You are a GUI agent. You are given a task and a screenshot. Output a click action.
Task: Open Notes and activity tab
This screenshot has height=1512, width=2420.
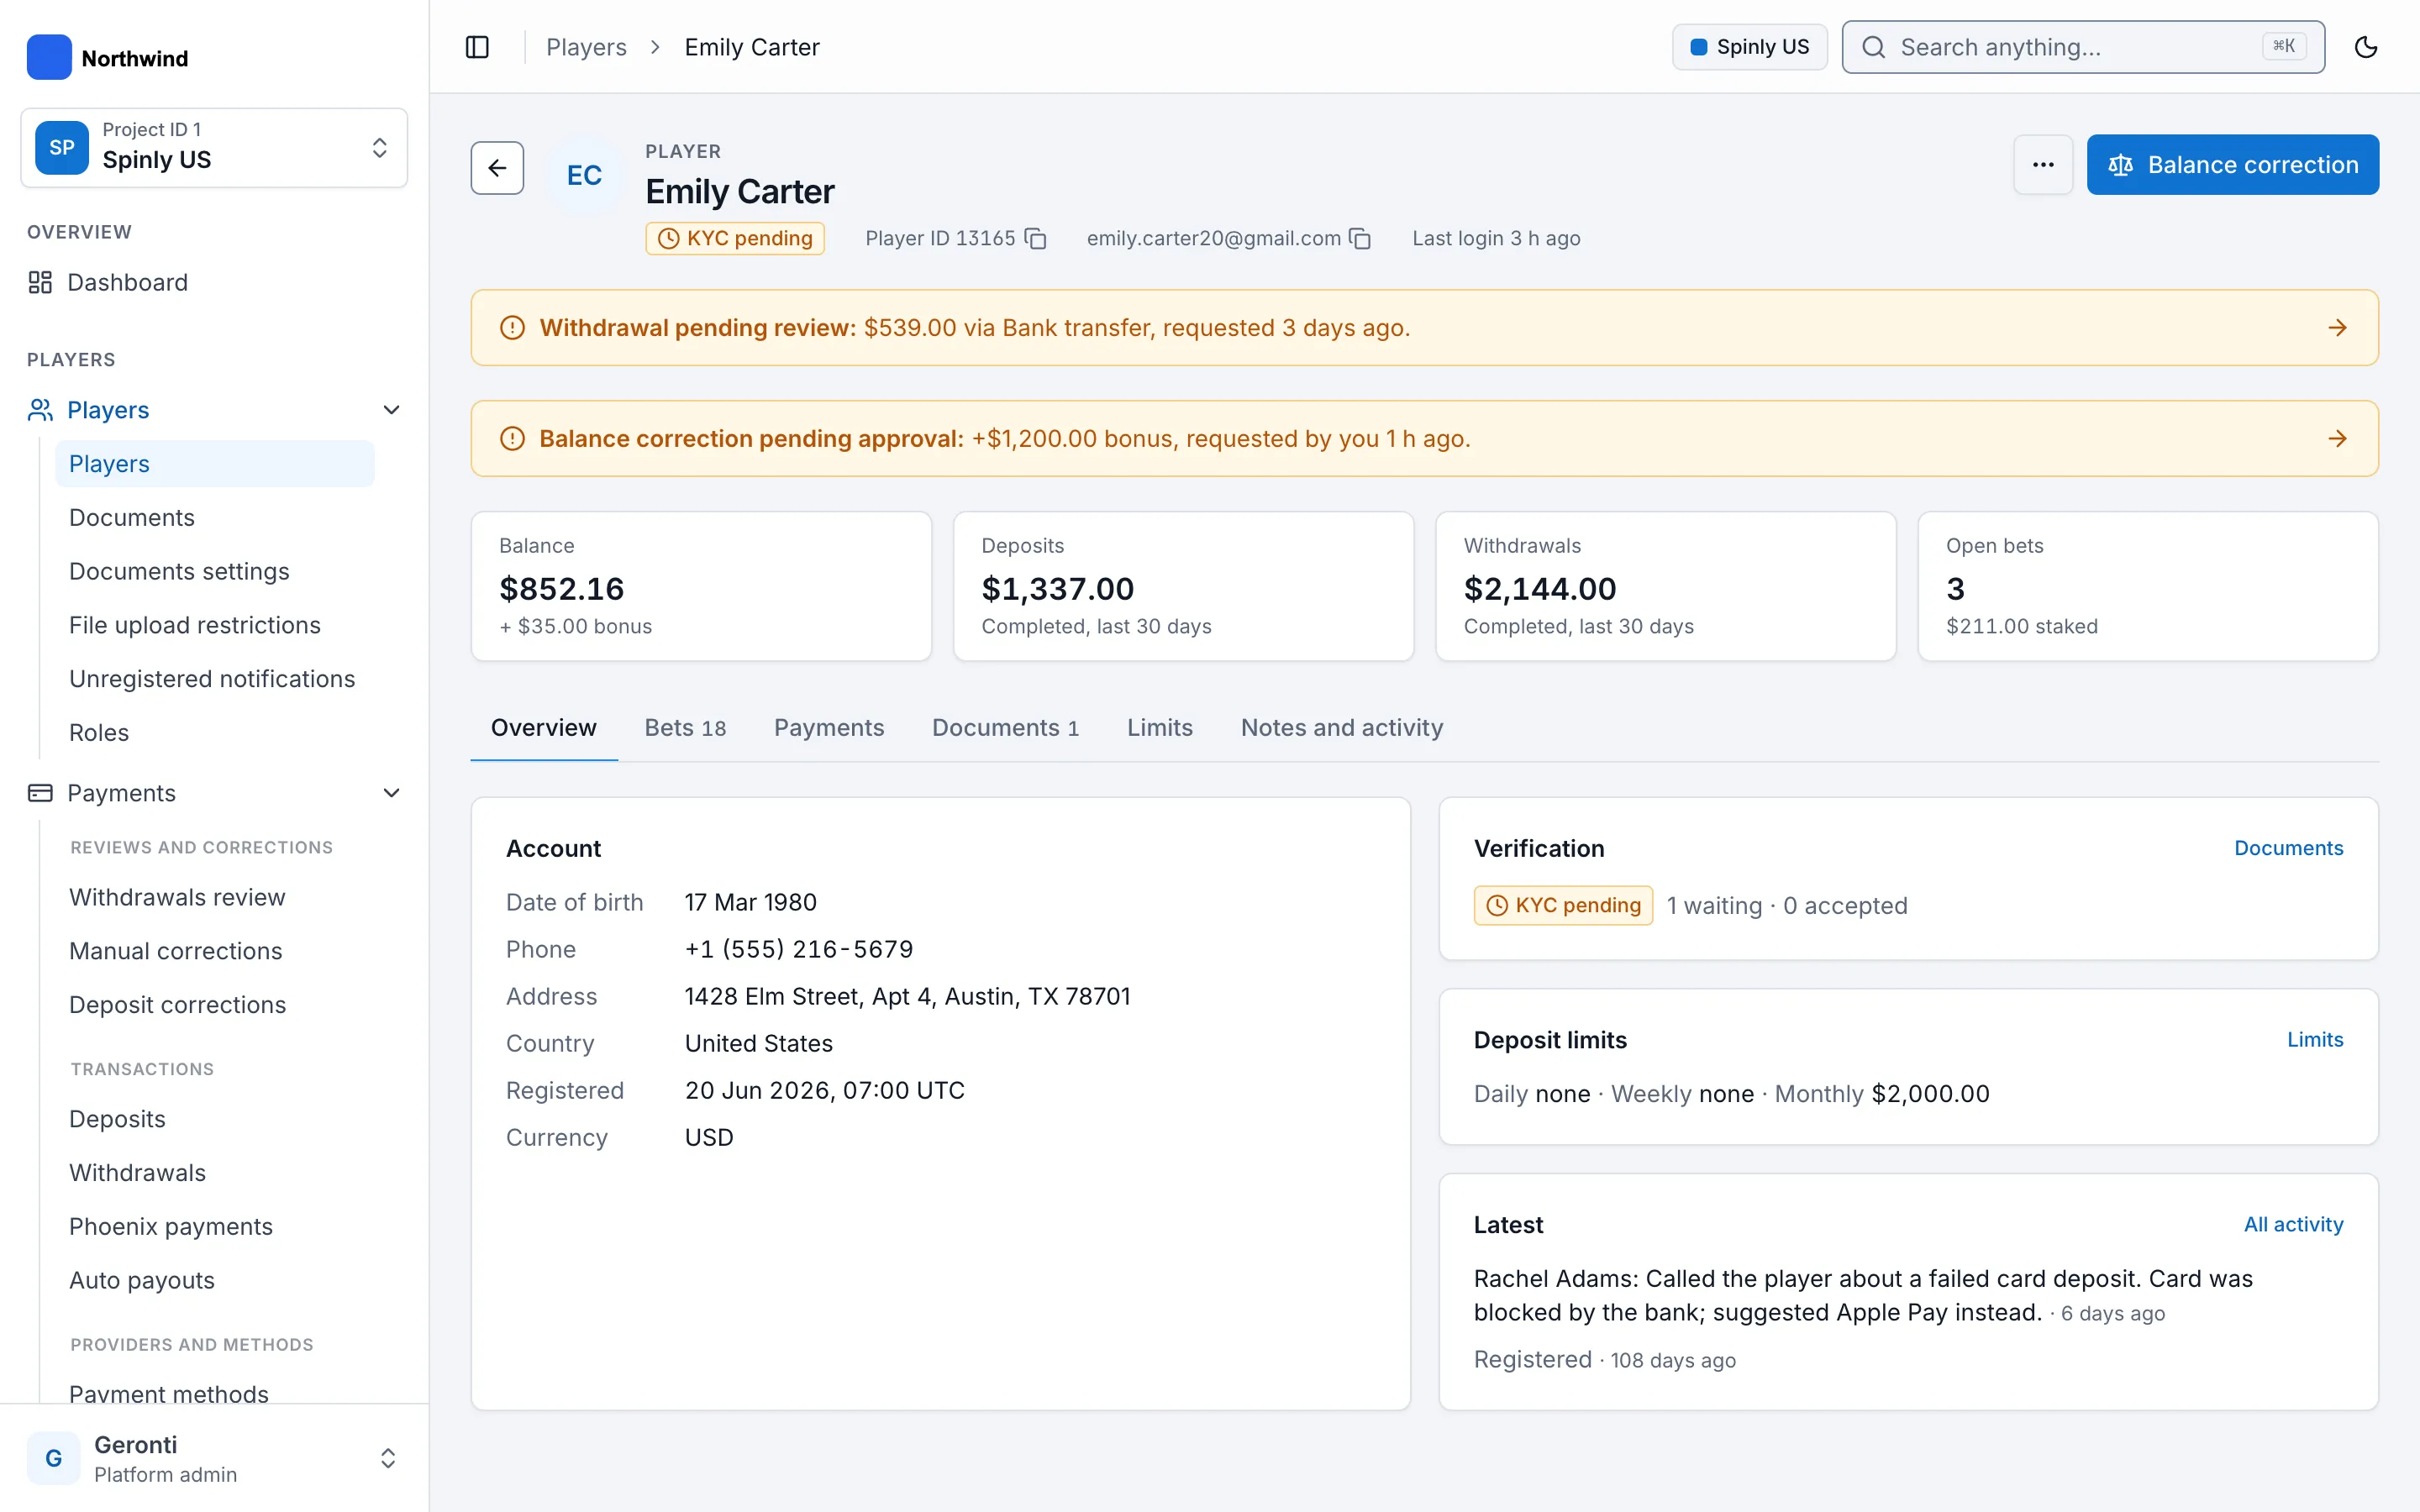(x=1342, y=728)
